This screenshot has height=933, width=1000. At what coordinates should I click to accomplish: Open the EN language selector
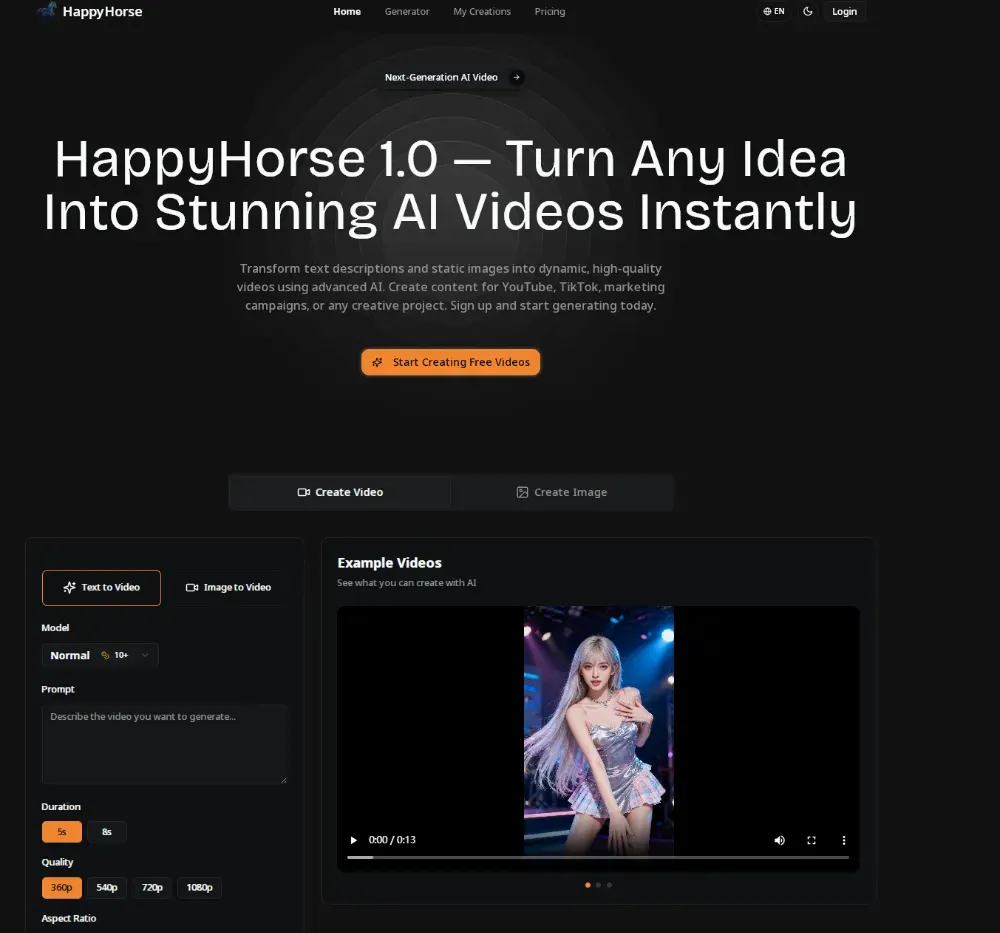coord(774,11)
